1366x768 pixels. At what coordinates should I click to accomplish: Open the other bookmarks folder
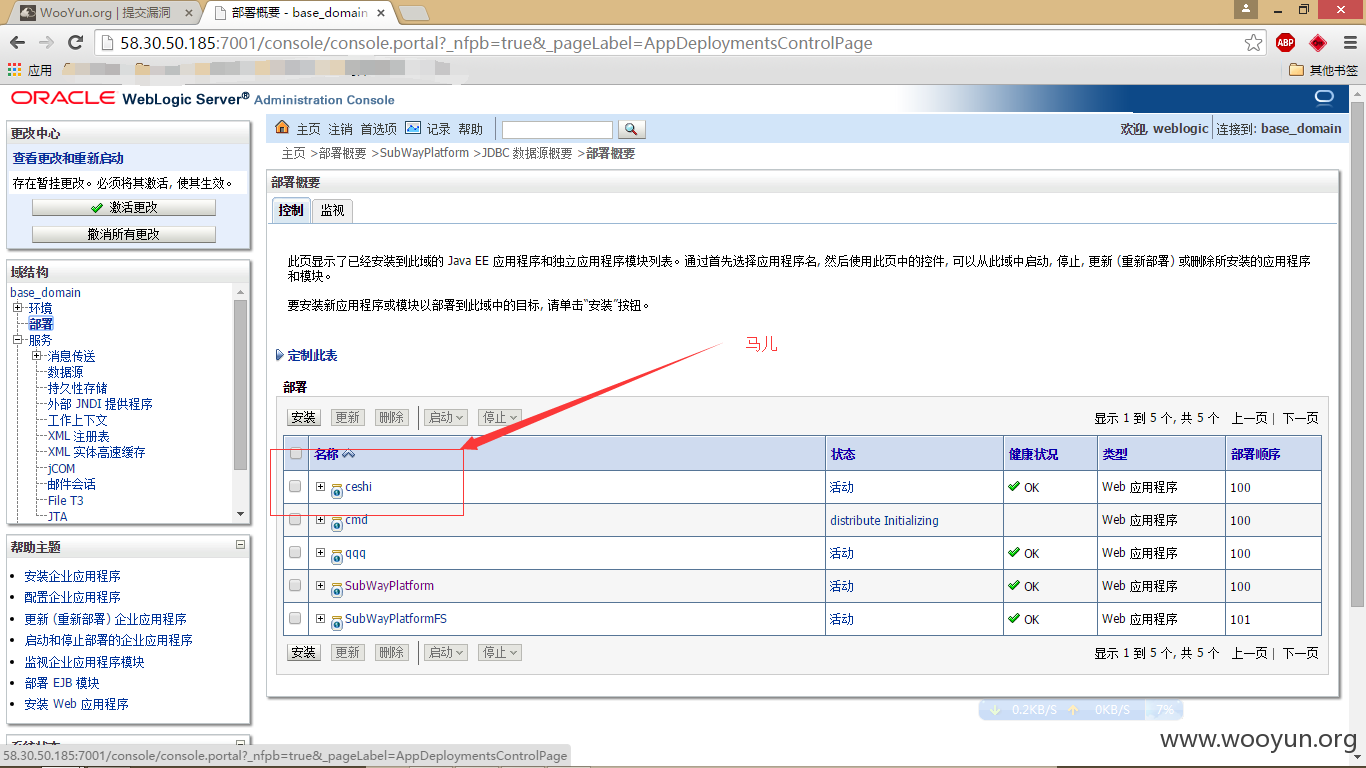[1323, 70]
